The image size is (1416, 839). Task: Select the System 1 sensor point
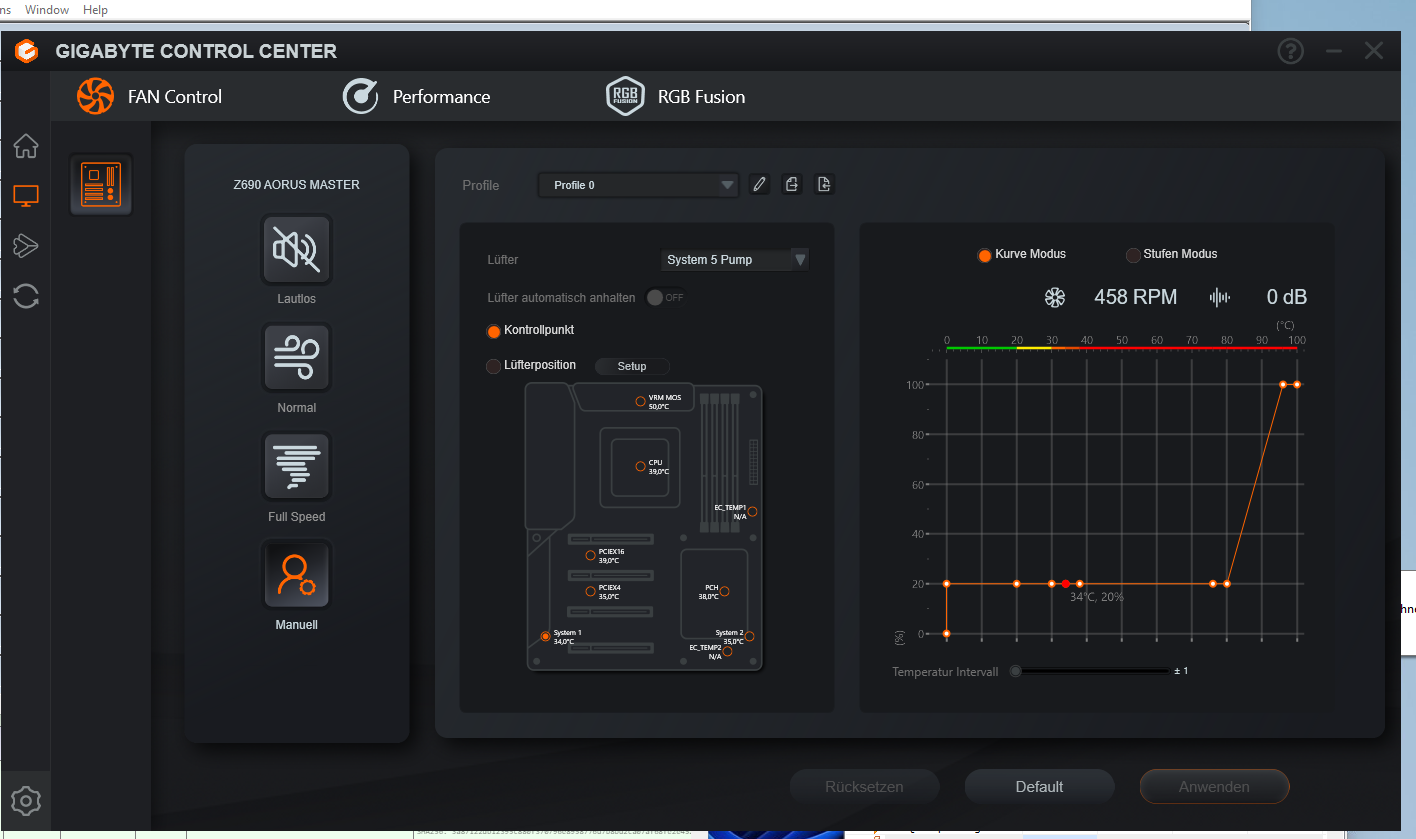click(545, 636)
